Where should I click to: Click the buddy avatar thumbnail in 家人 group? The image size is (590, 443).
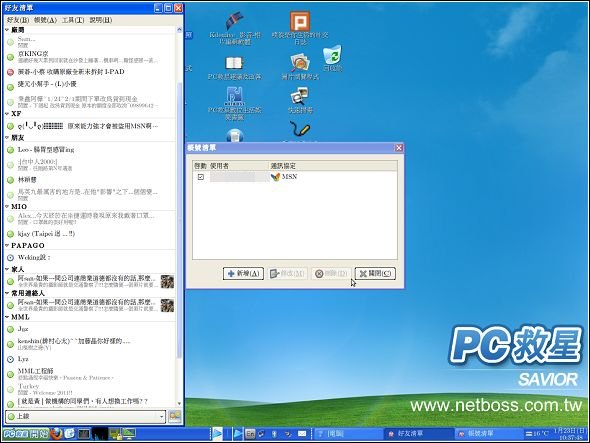pyautogui.click(x=167, y=281)
